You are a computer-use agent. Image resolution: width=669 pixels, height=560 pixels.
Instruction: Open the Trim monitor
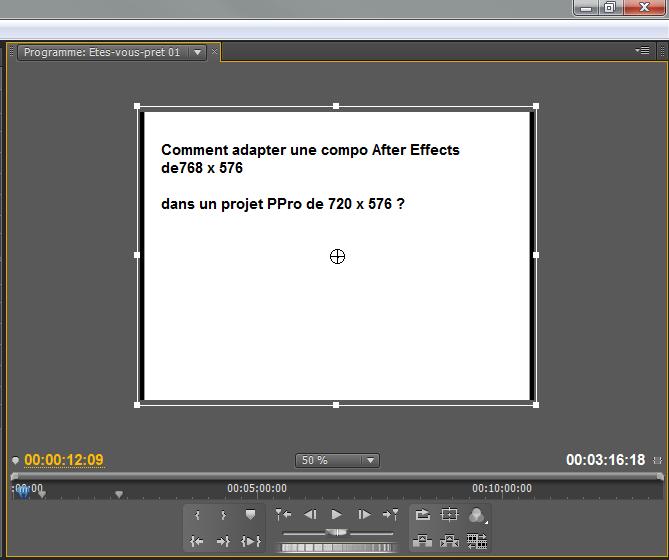click(477, 541)
